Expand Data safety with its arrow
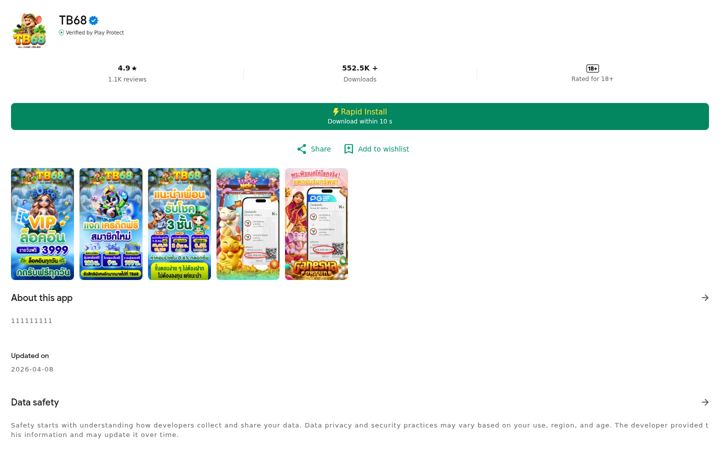Screen dimensions: 720x450 [x=705, y=402]
